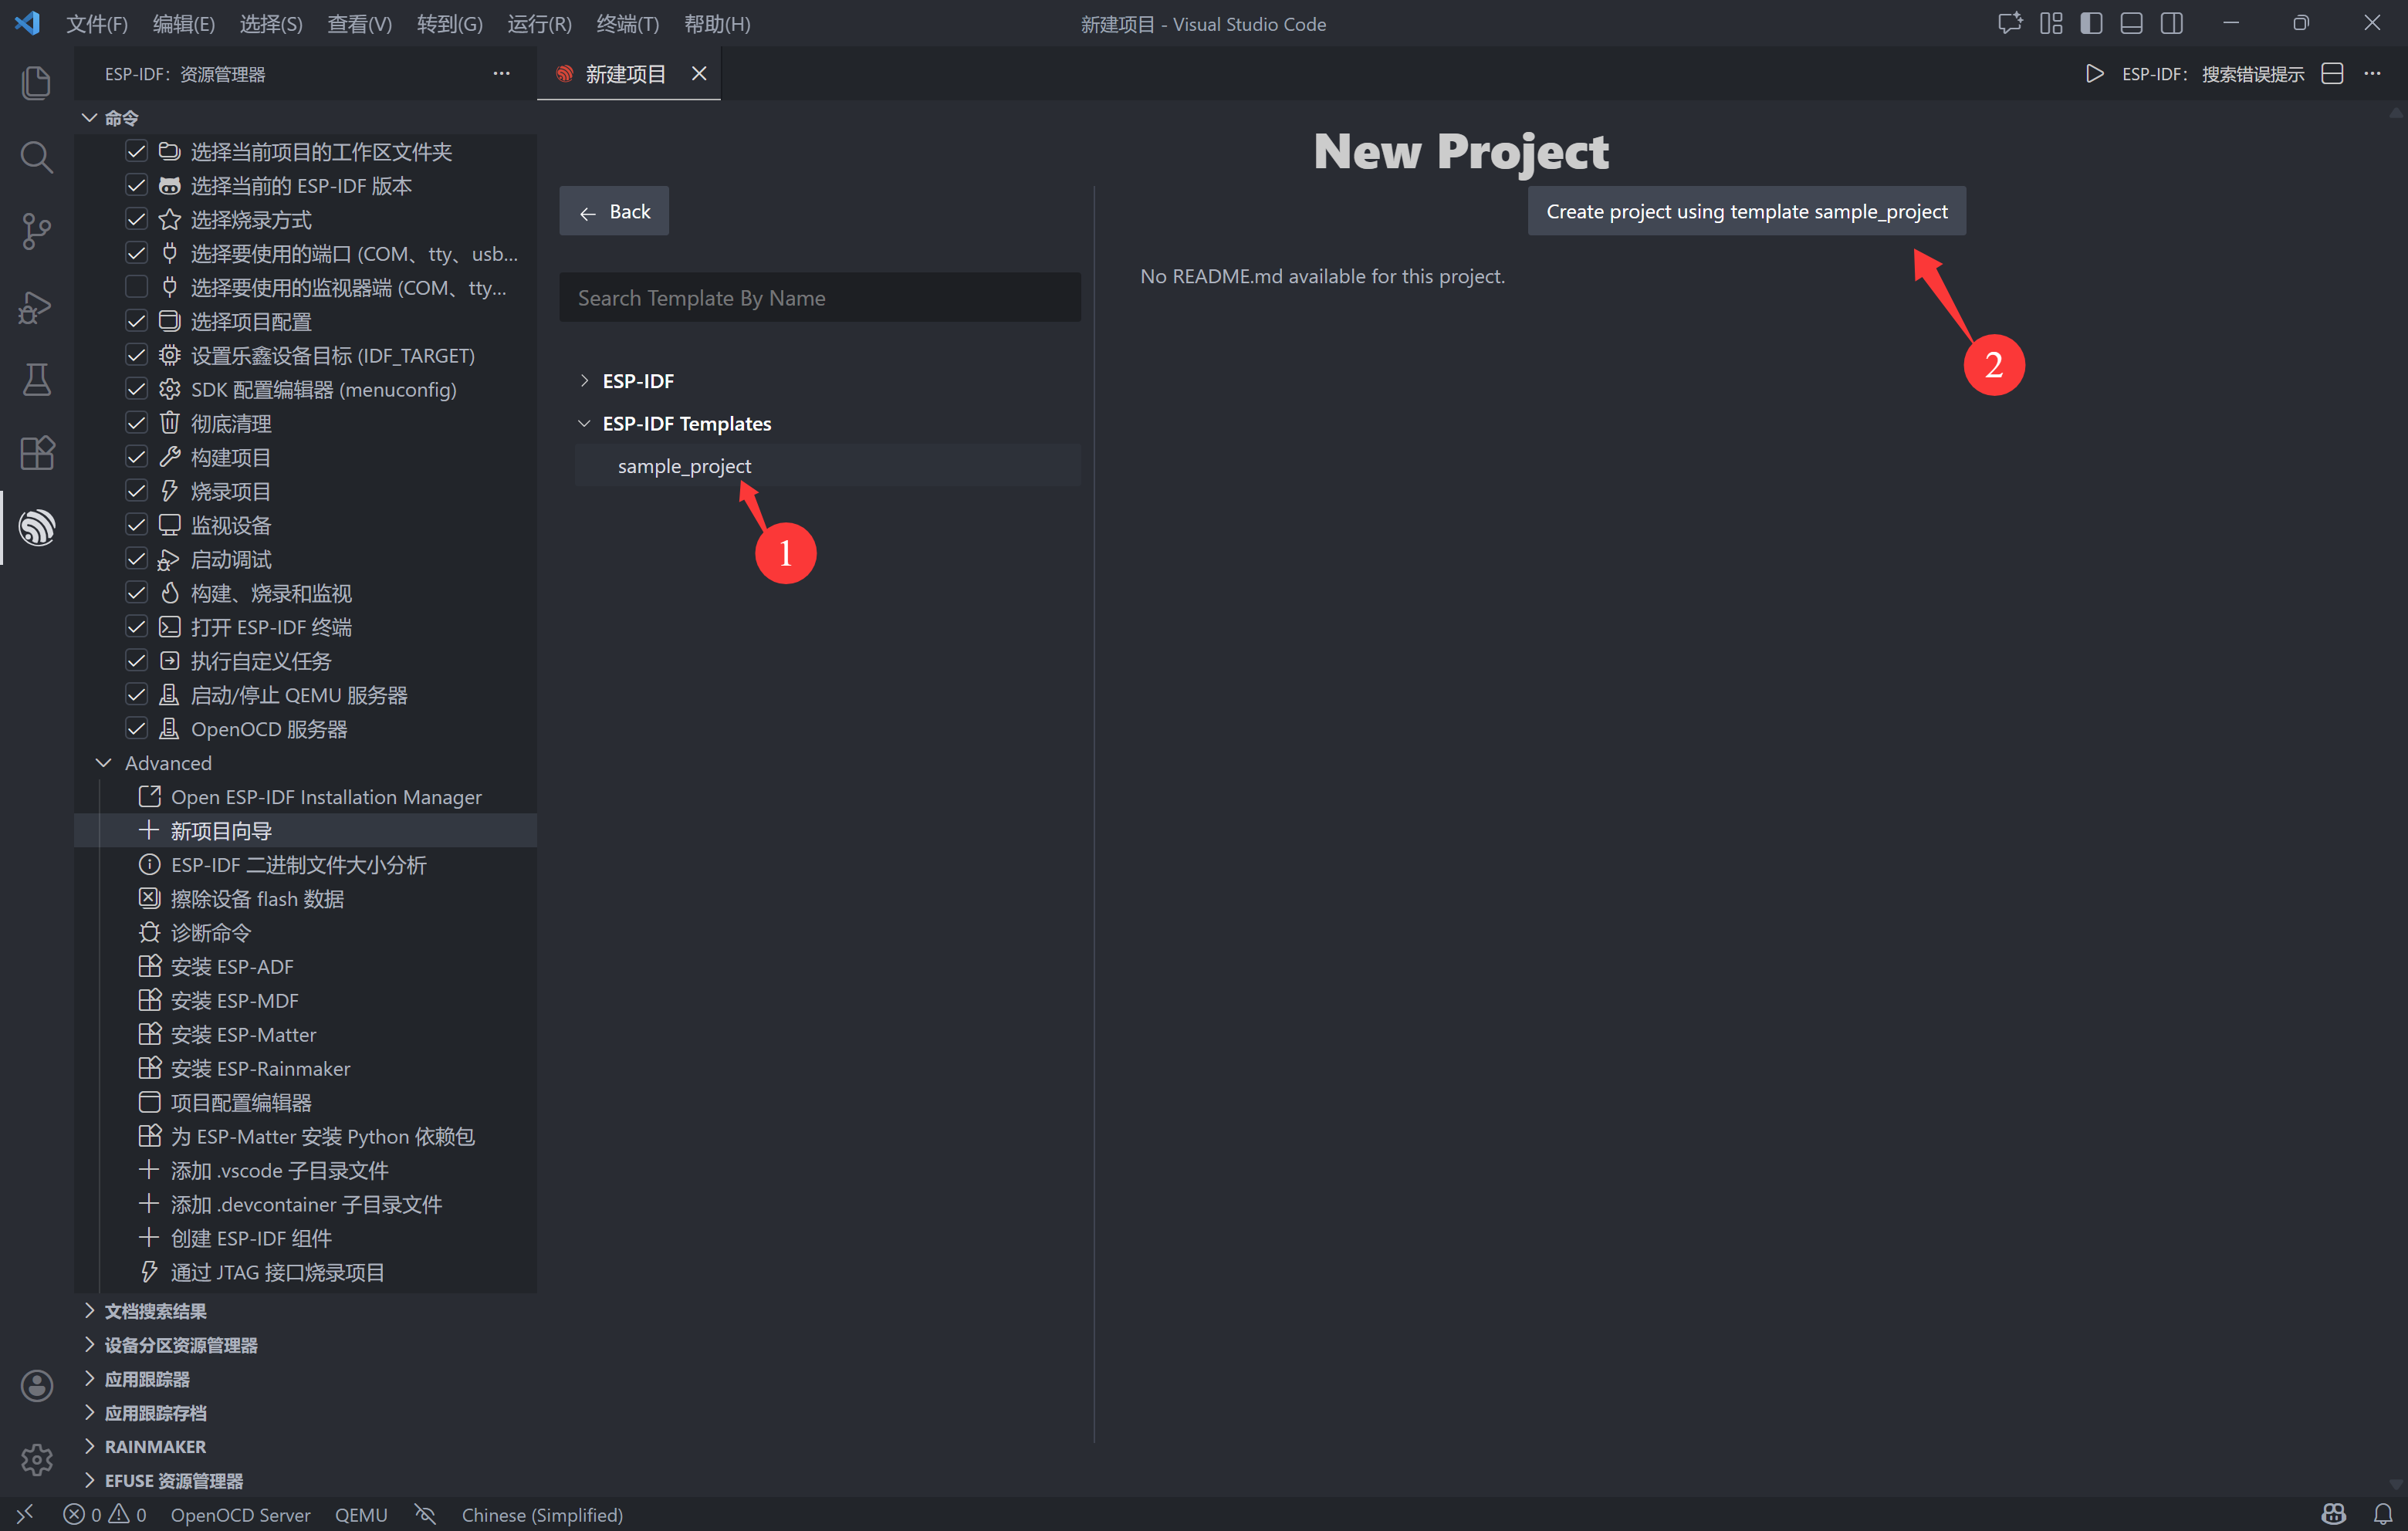Open the chat icon in title bar
This screenshot has width=2408, height=1531.
(2010, 23)
